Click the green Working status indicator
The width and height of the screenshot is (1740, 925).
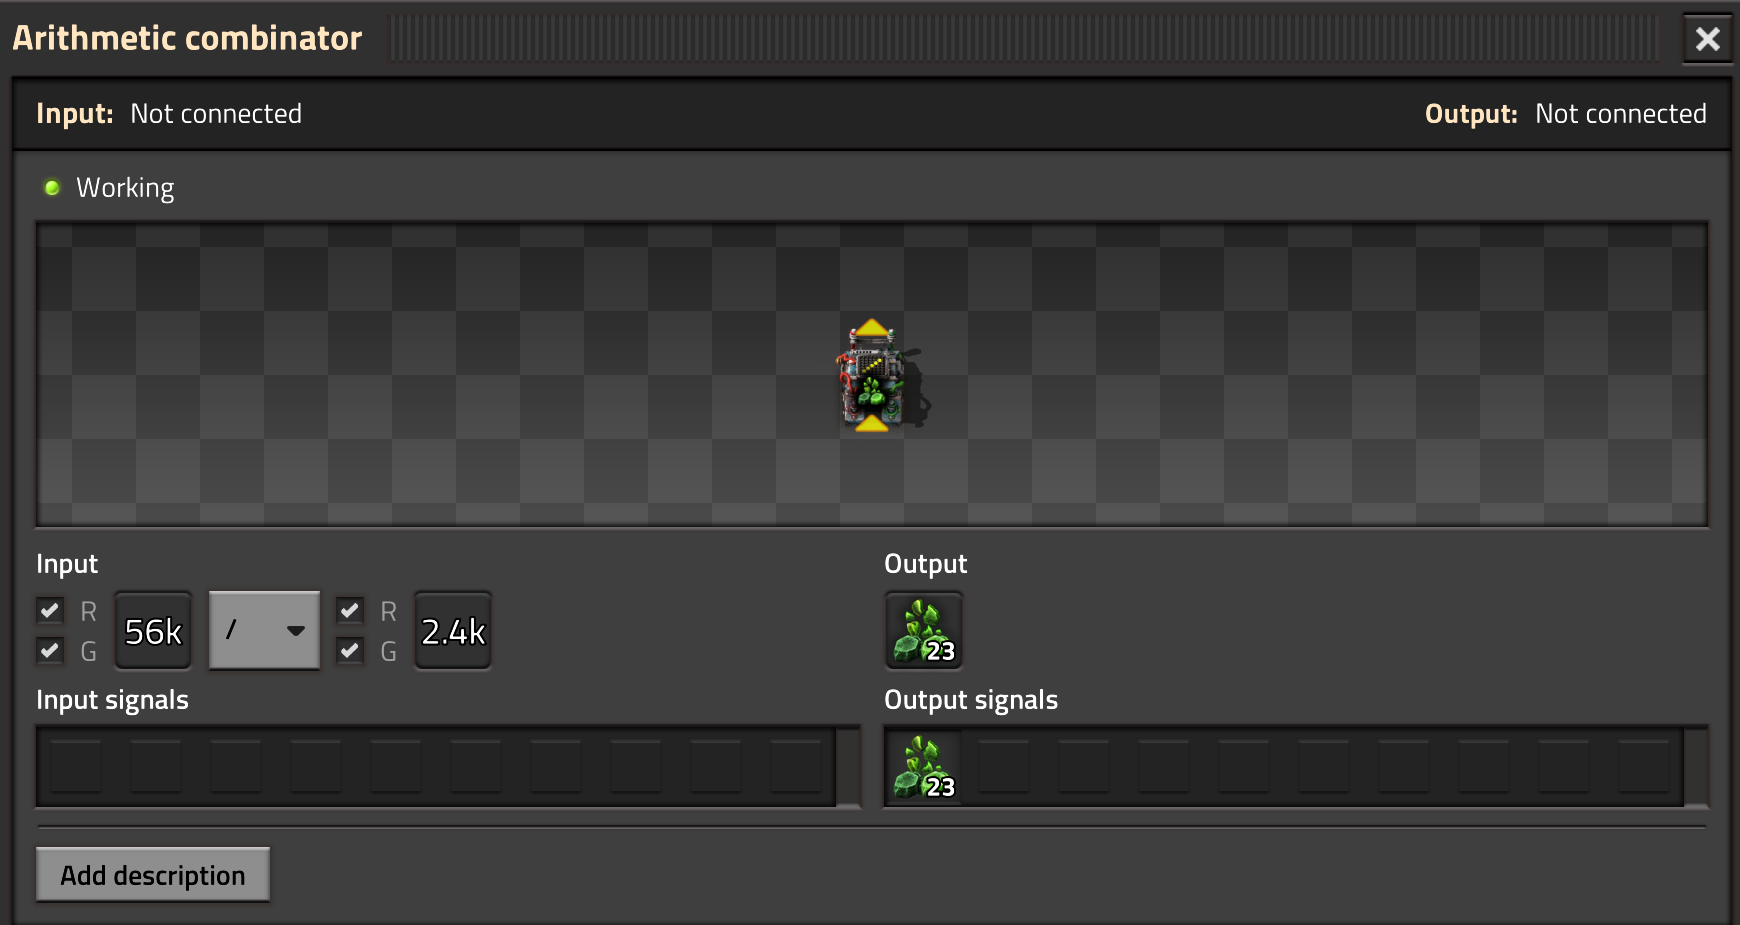pos(52,187)
